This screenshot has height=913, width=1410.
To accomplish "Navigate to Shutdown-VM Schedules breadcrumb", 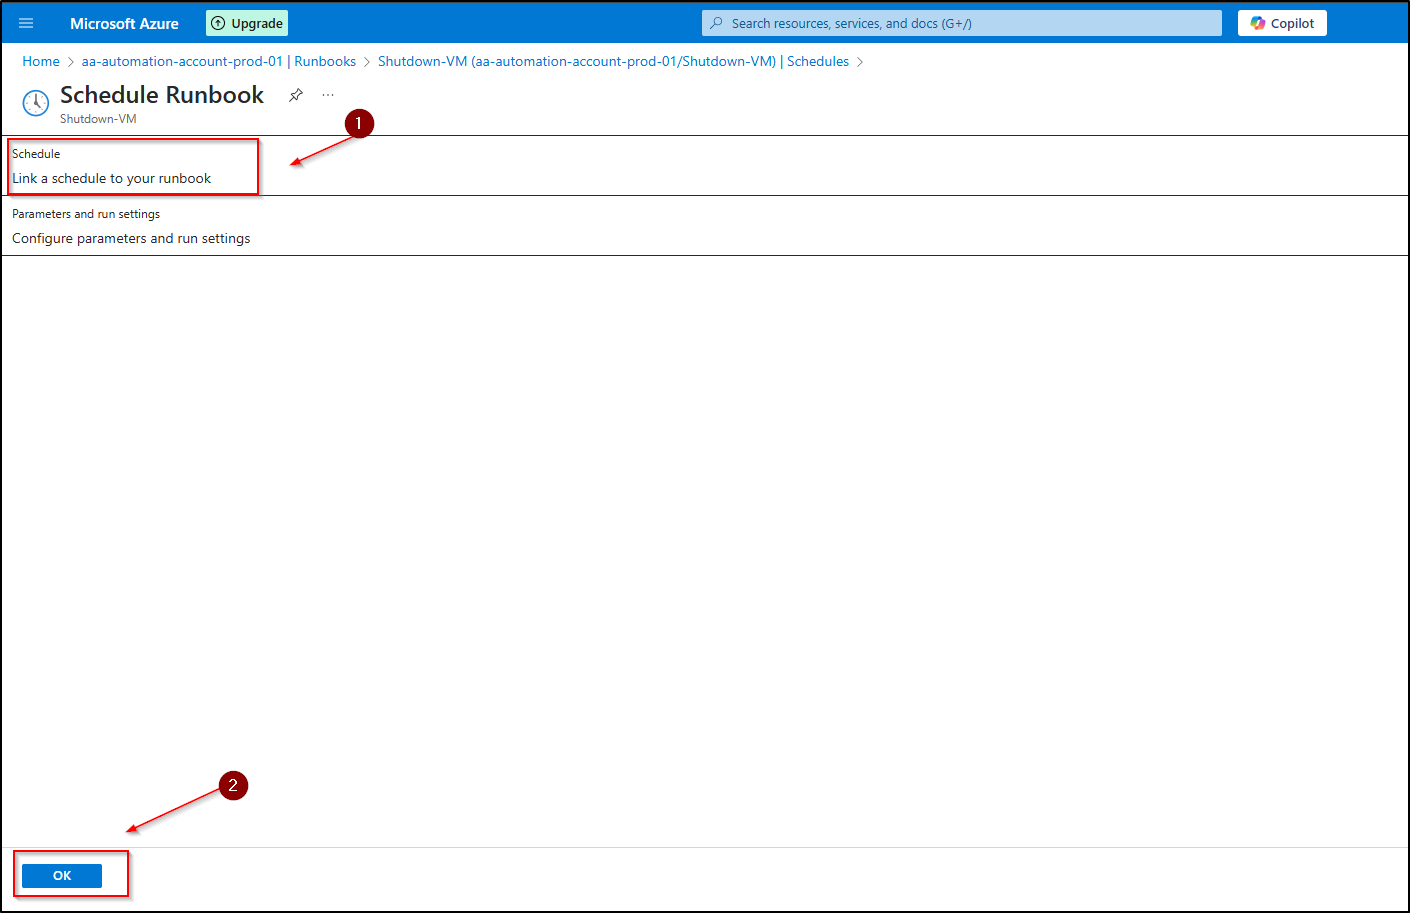I will point(613,61).
